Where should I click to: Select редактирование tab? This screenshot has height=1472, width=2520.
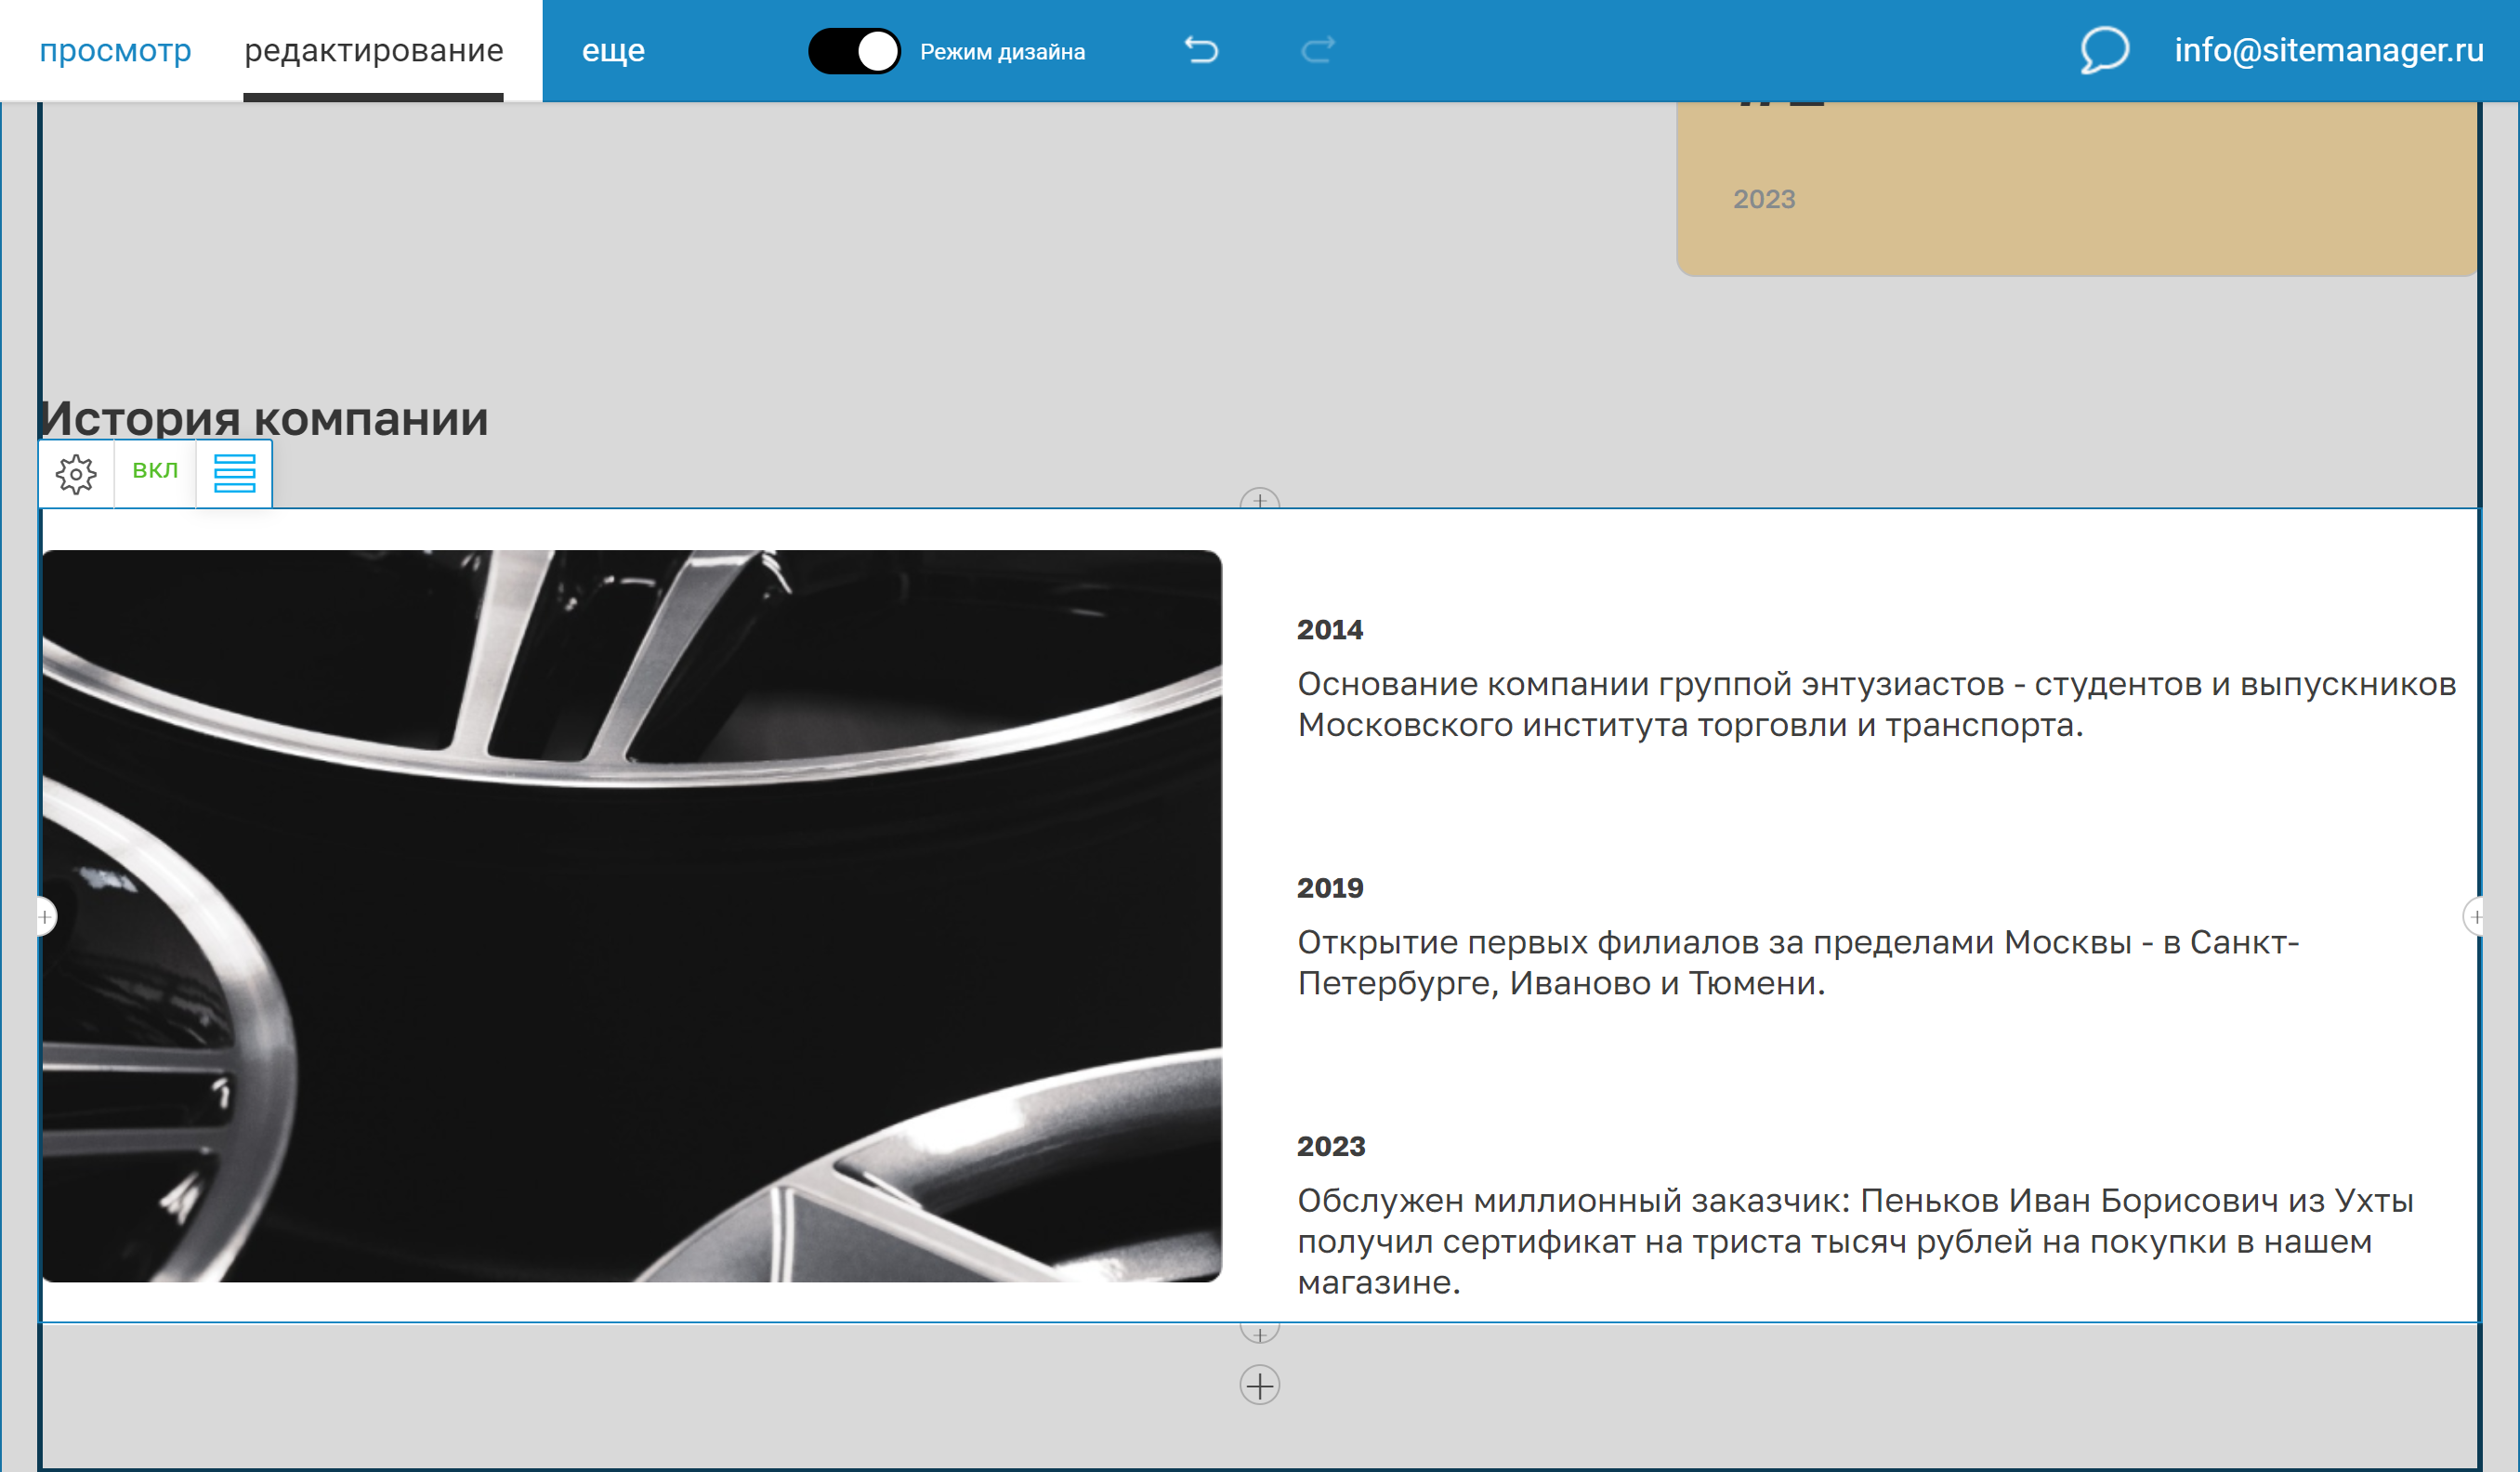[374, 50]
